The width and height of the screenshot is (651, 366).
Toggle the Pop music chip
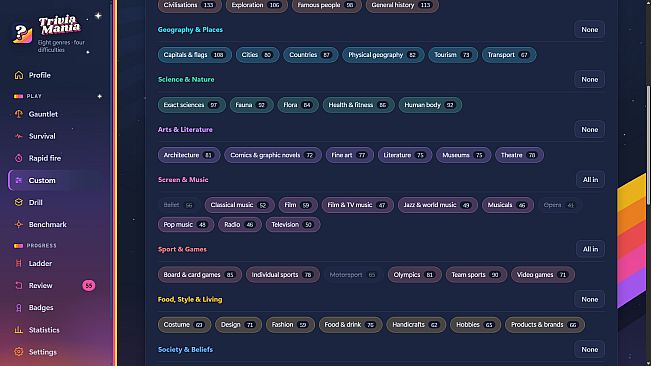(186, 224)
